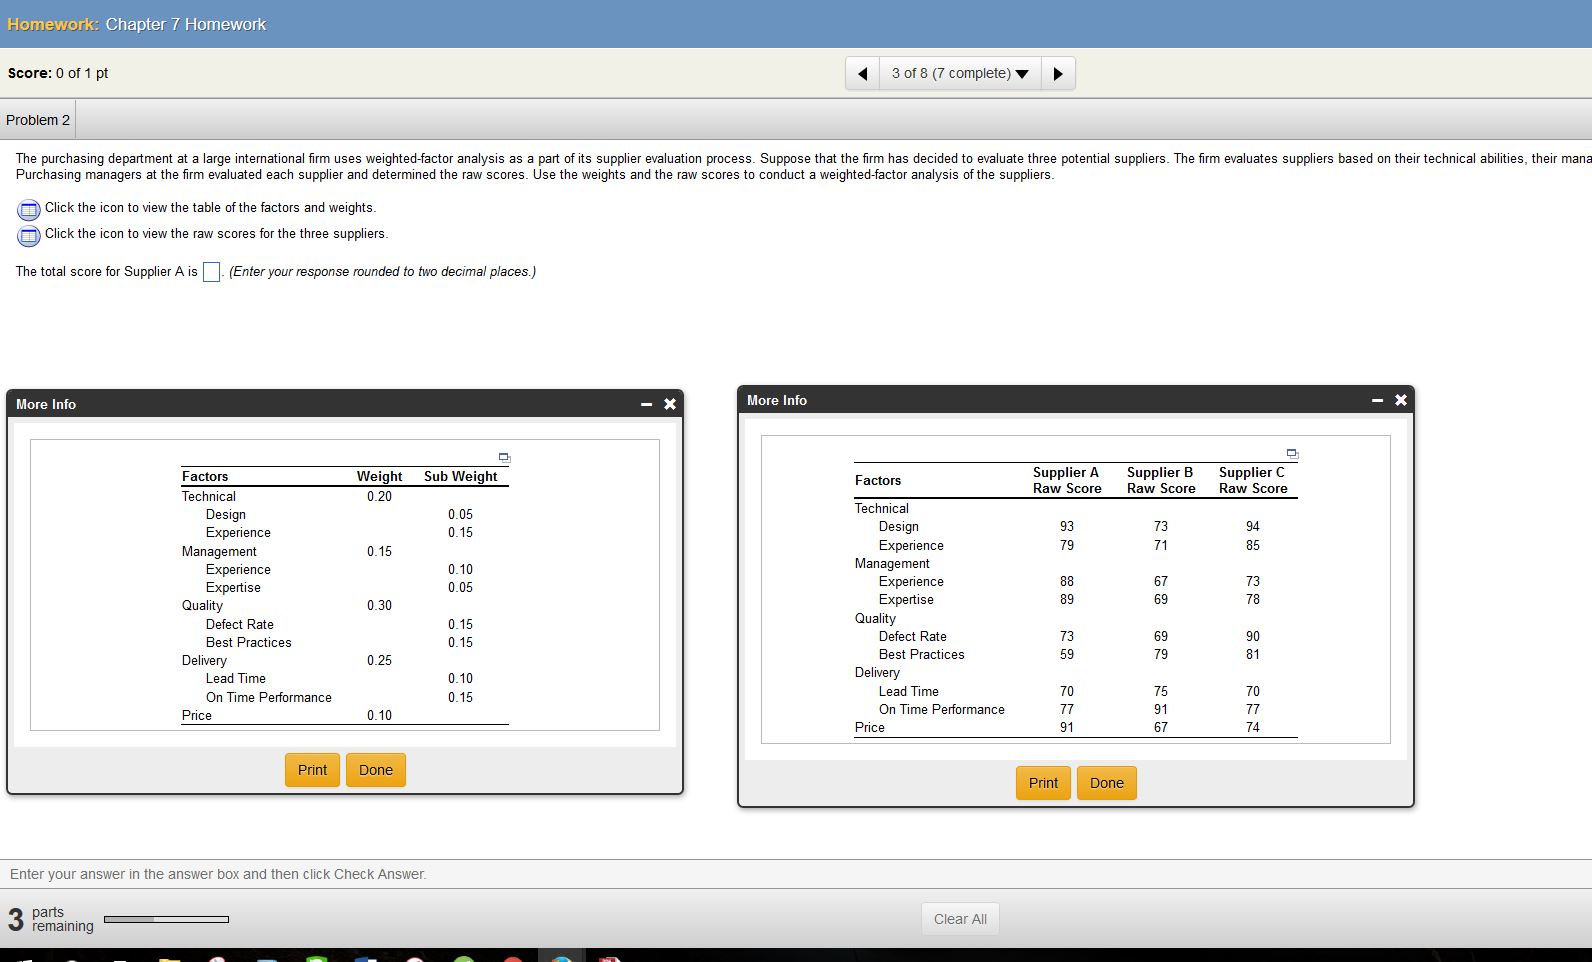Click copy icon in weights table

click(x=504, y=458)
